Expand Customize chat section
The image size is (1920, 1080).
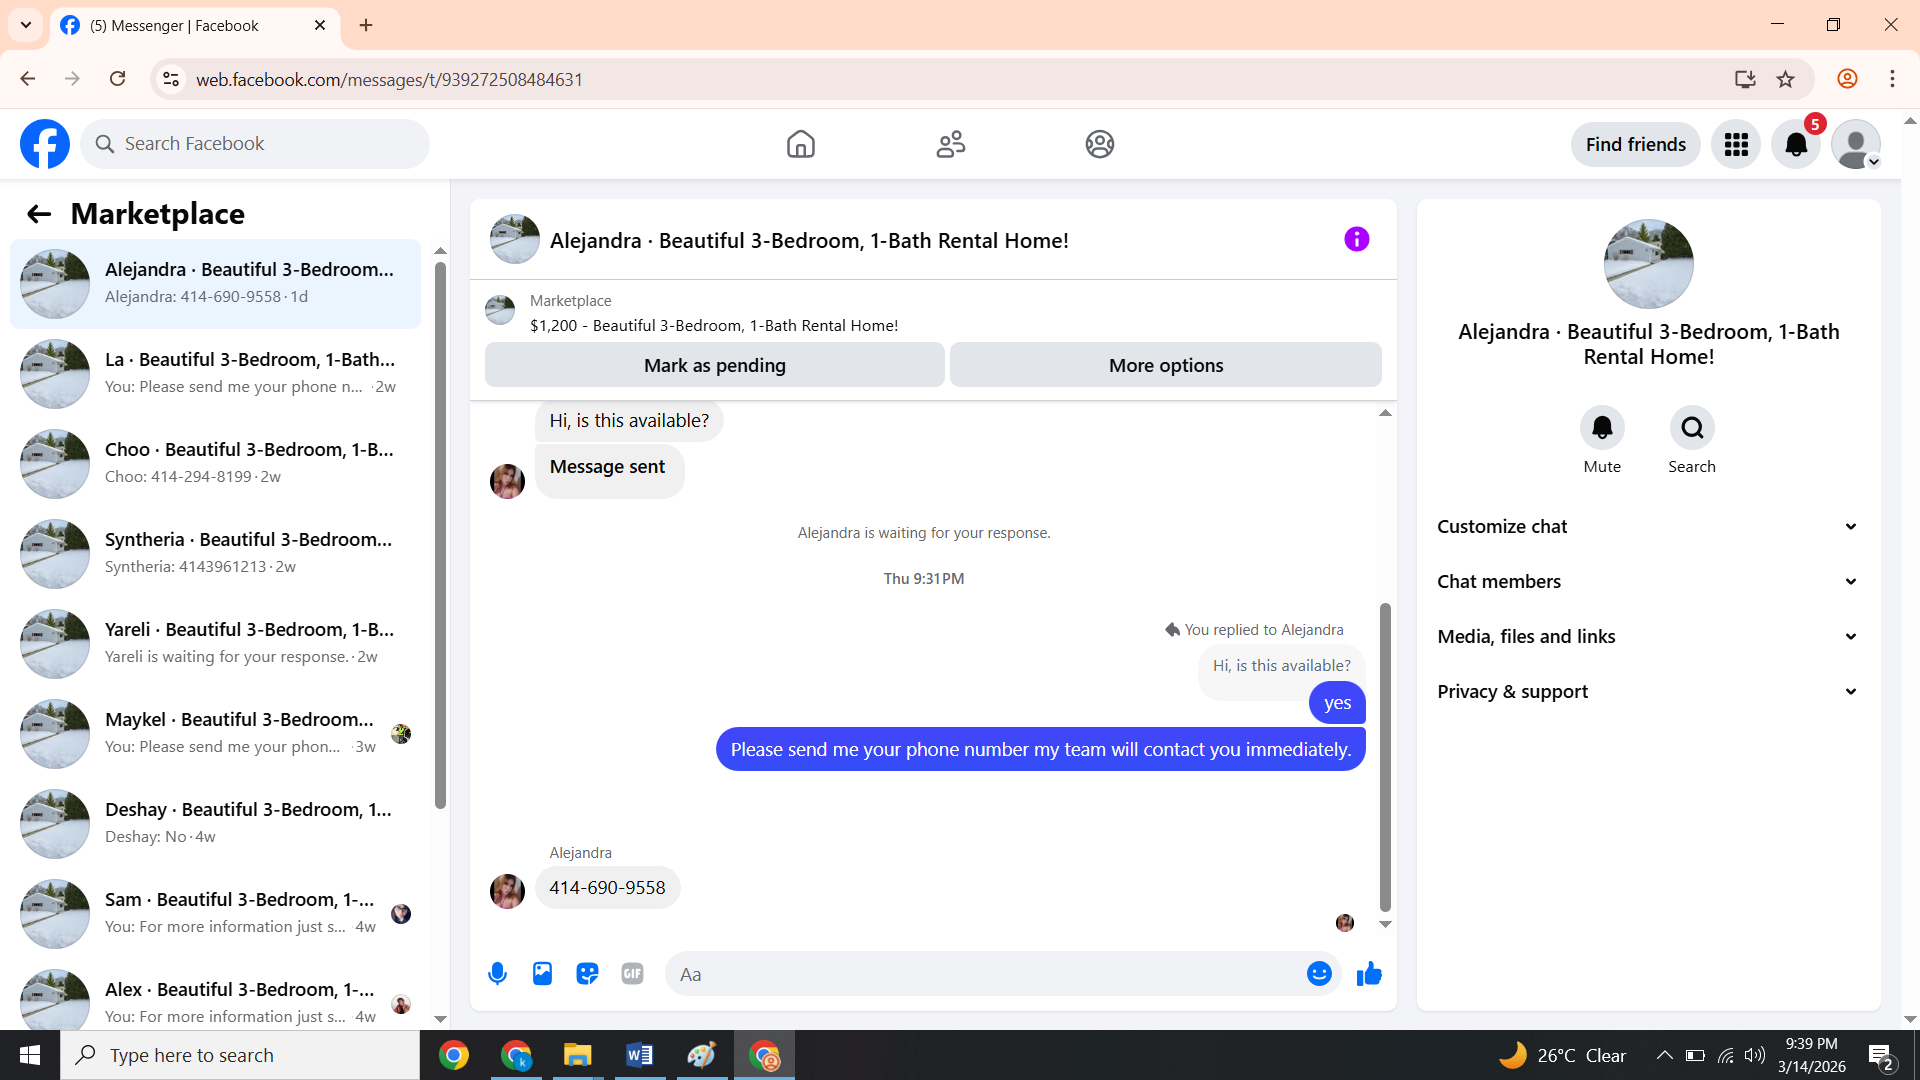1647,526
